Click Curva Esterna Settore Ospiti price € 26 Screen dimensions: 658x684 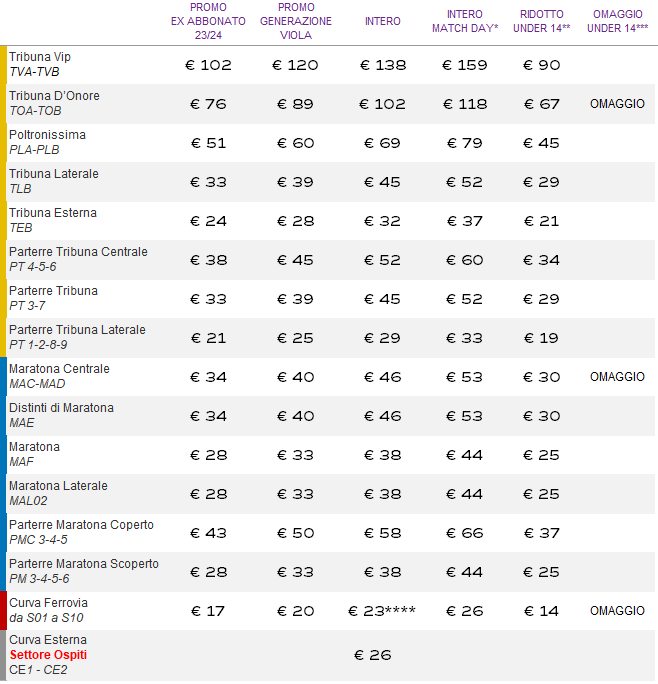click(373, 655)
